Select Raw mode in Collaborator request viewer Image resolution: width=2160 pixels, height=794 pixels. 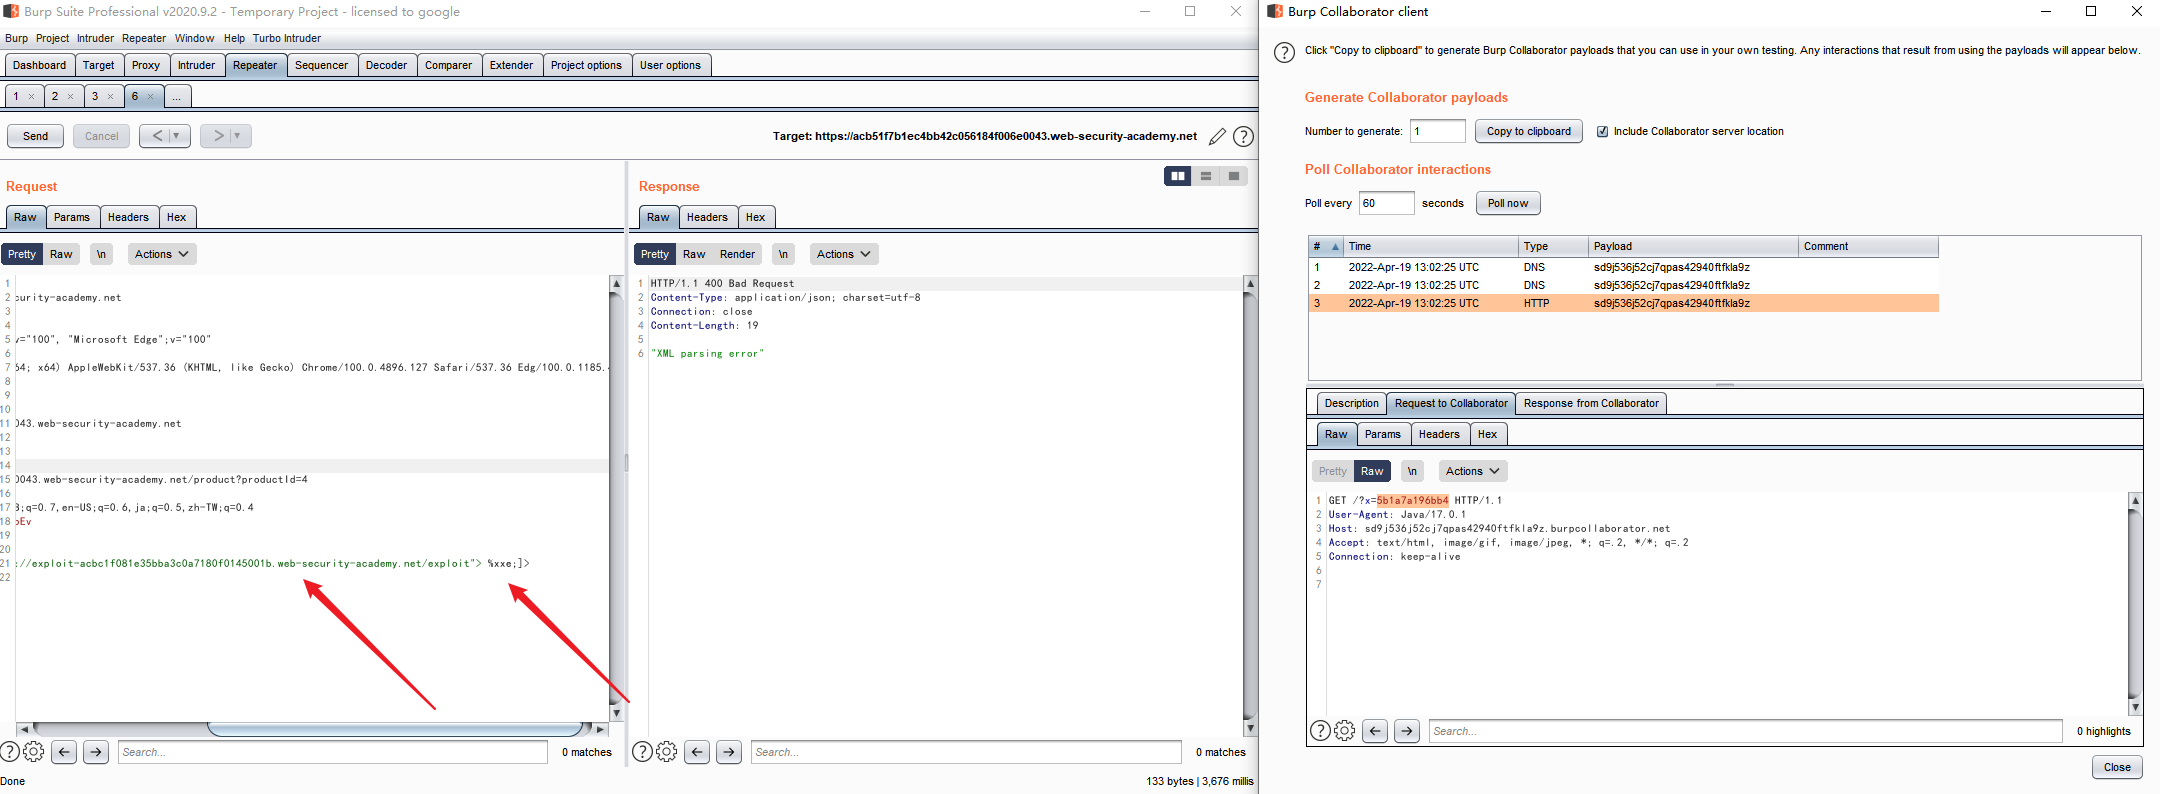point(1372,471)
